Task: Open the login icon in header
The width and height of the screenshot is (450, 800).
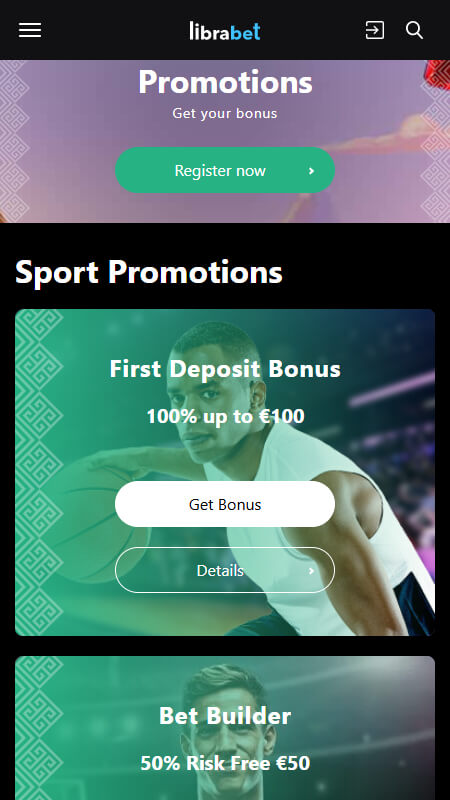Action: click(x=374, y=30)
